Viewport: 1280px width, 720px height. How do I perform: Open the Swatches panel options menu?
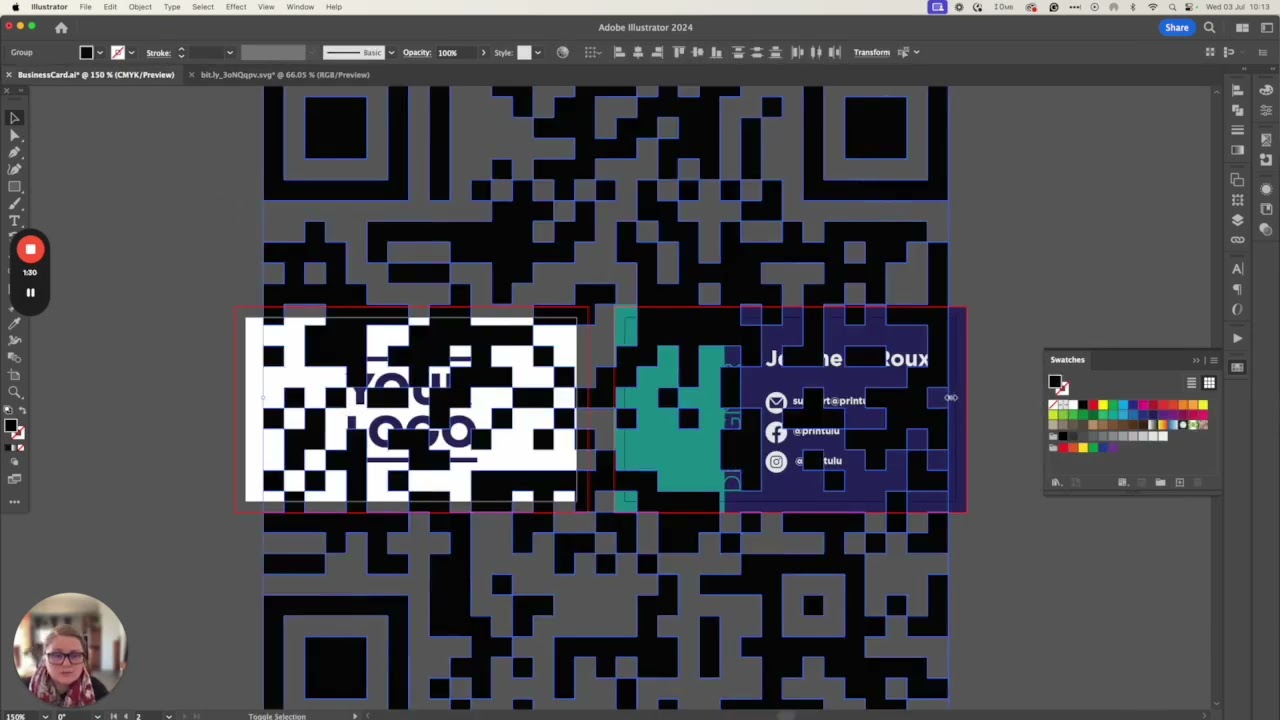(x=1213, y=360)
